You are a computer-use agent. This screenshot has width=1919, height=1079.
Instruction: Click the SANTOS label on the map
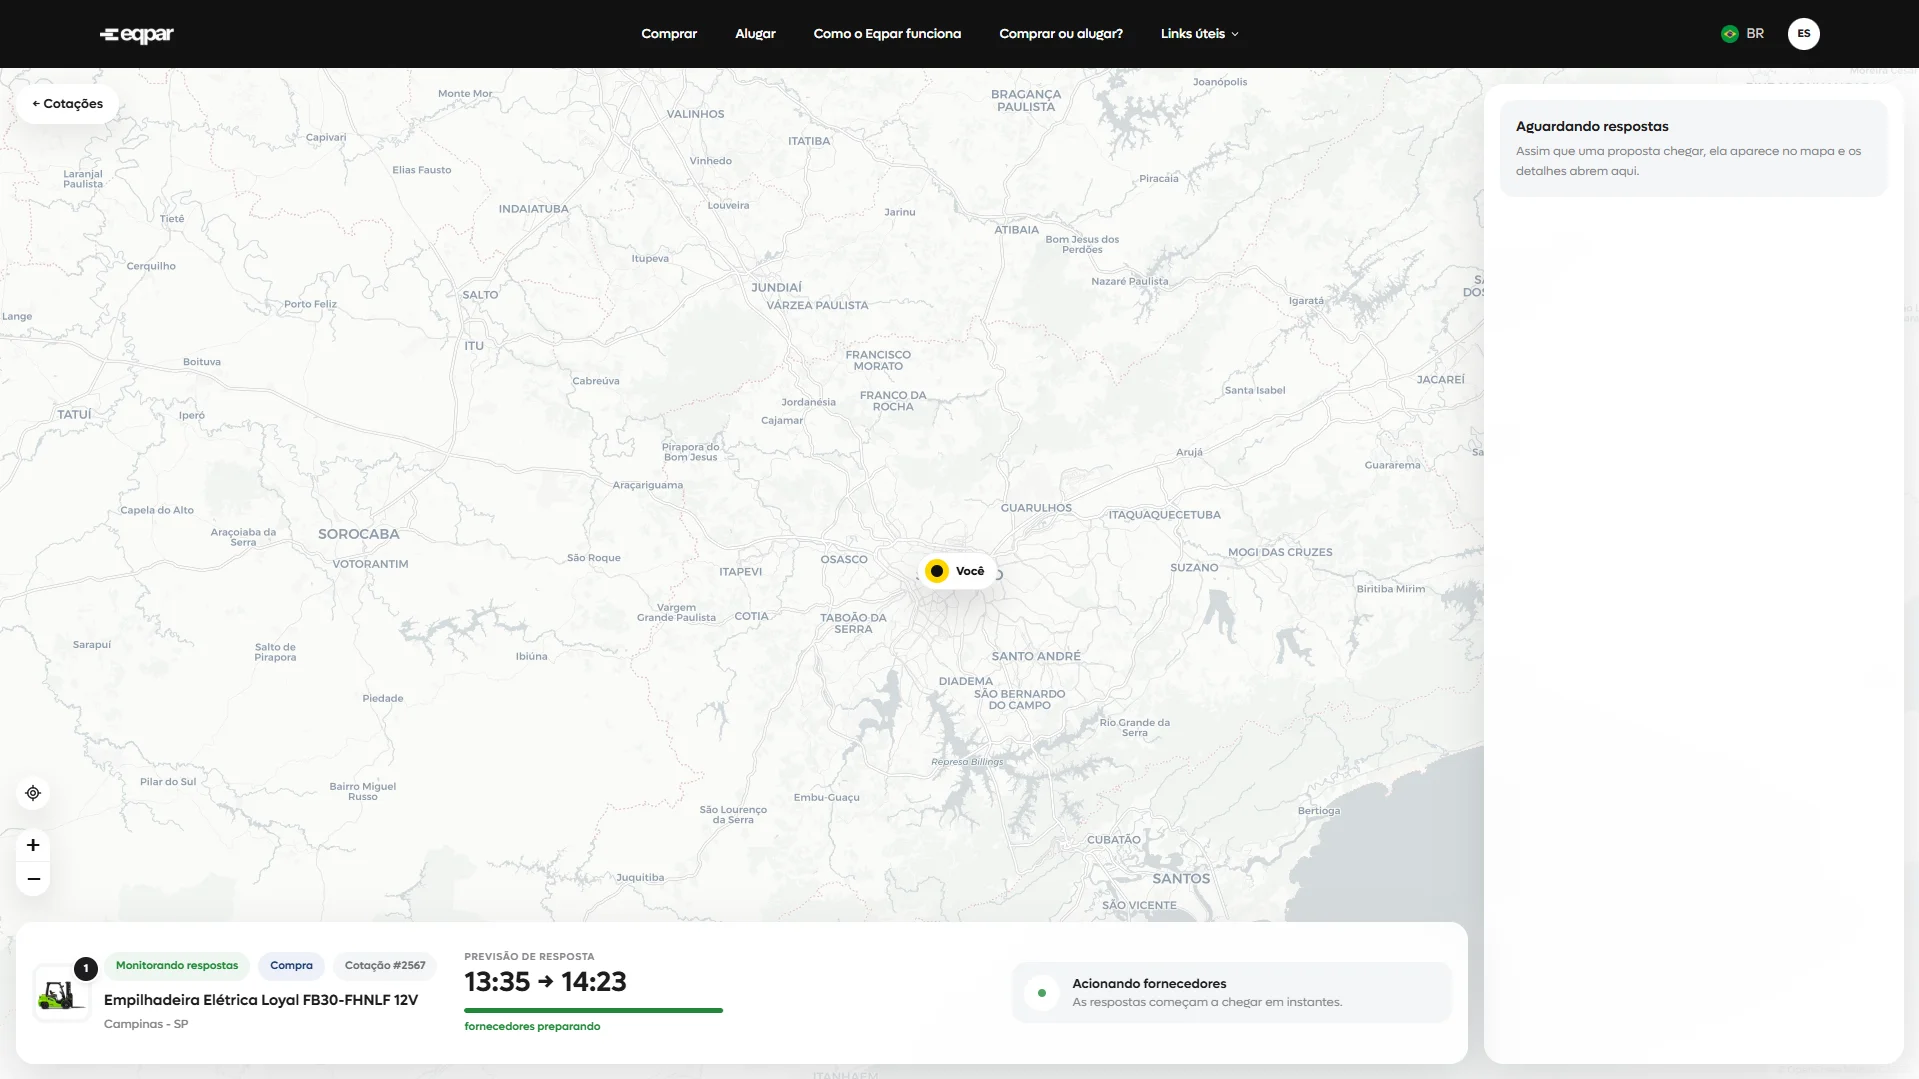click(x=1181, y=879)
